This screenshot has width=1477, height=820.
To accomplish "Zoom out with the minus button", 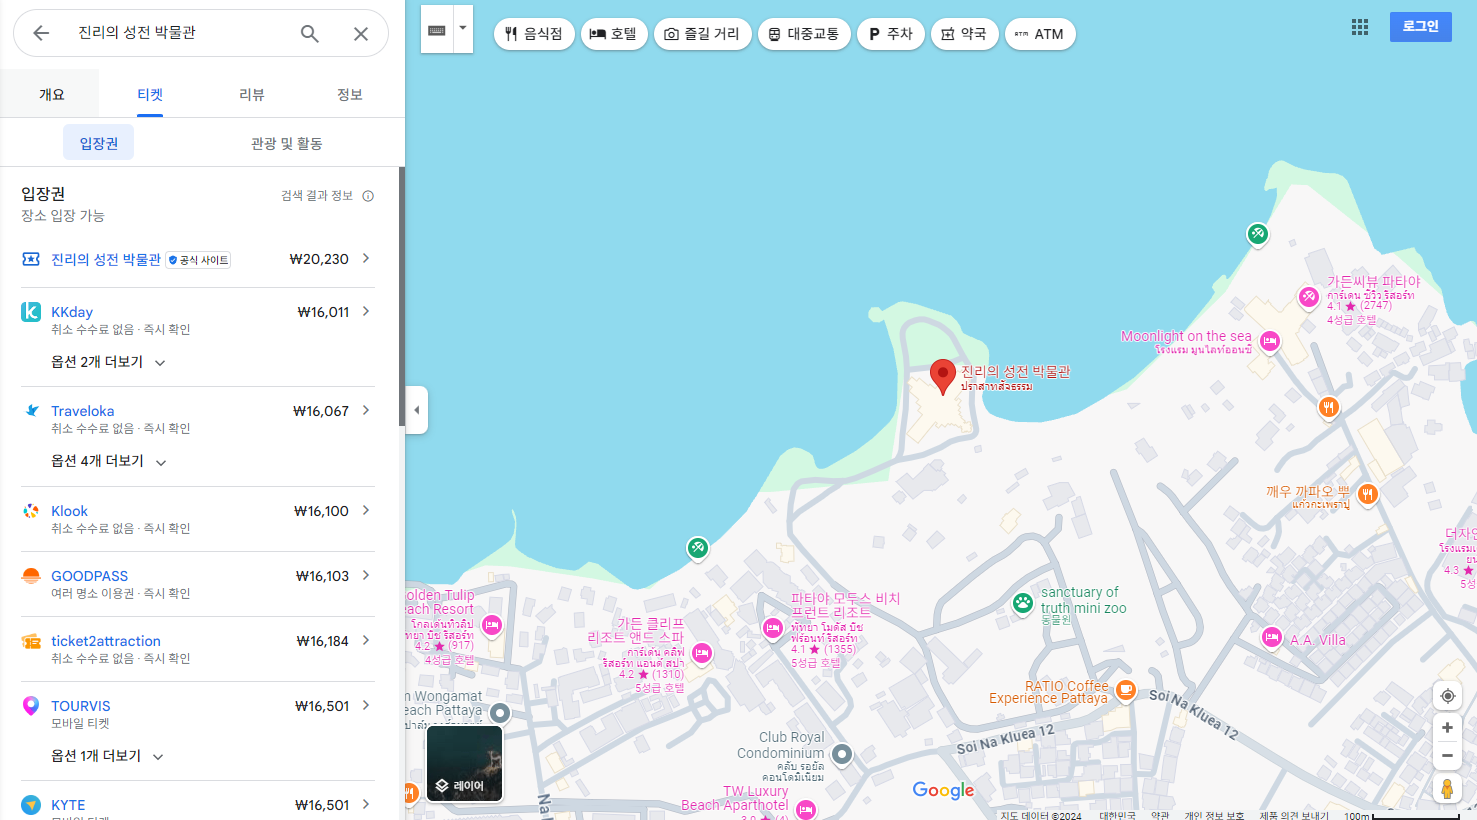I will pyautogui.click(x=1447, y=756).
